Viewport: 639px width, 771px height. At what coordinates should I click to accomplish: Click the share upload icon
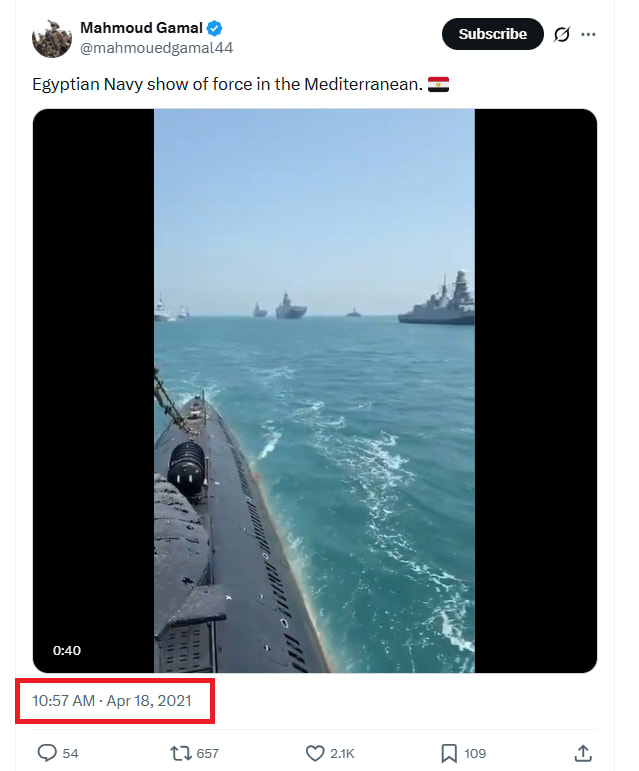point(582,753)
